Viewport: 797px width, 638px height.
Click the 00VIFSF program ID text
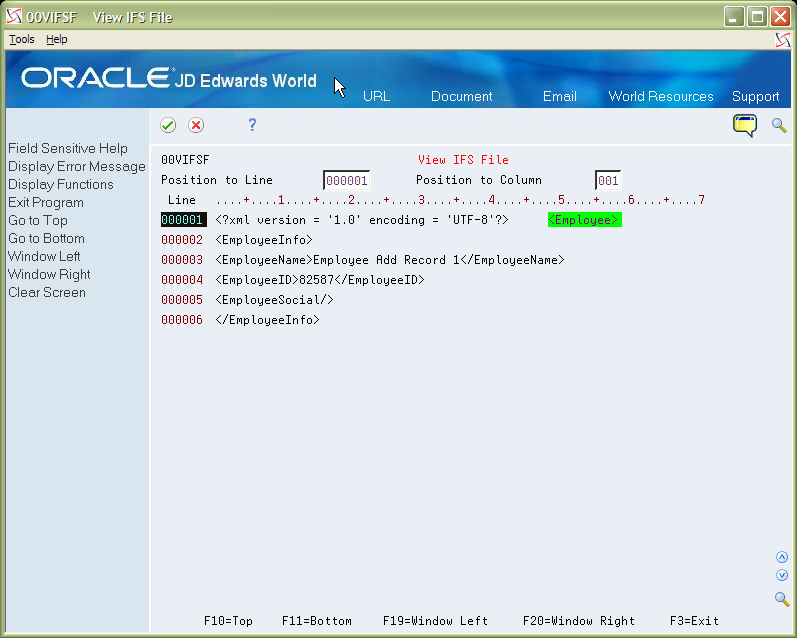[x=185, y=160]
